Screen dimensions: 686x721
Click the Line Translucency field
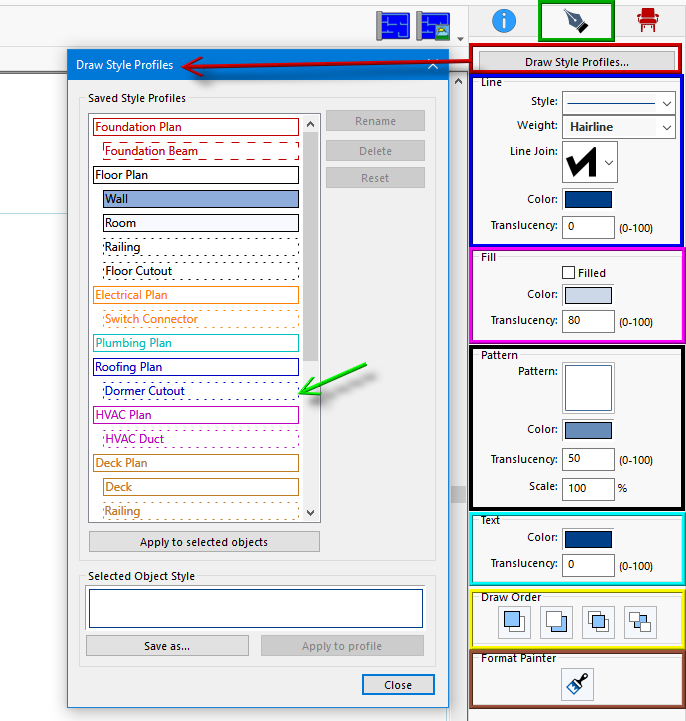[588, 227]
